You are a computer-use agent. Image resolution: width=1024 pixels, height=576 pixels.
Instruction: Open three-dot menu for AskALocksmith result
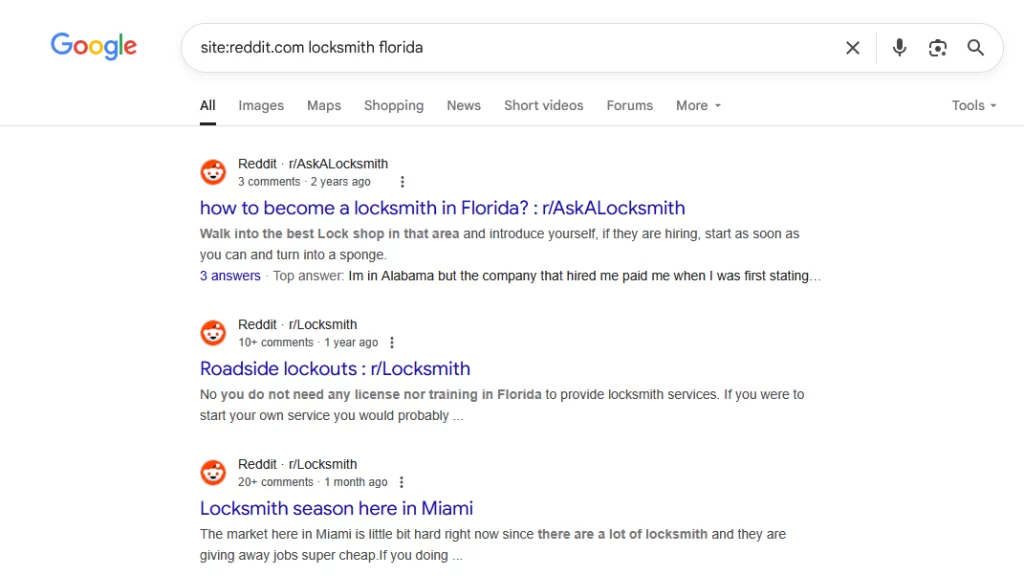[x=402, y=182]
